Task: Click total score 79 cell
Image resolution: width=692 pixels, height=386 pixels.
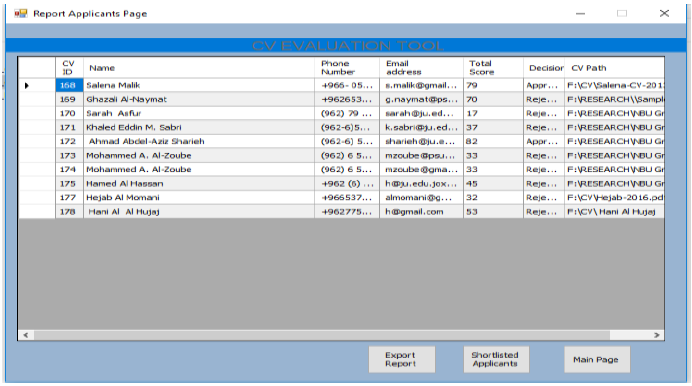Action: point(493,85)
